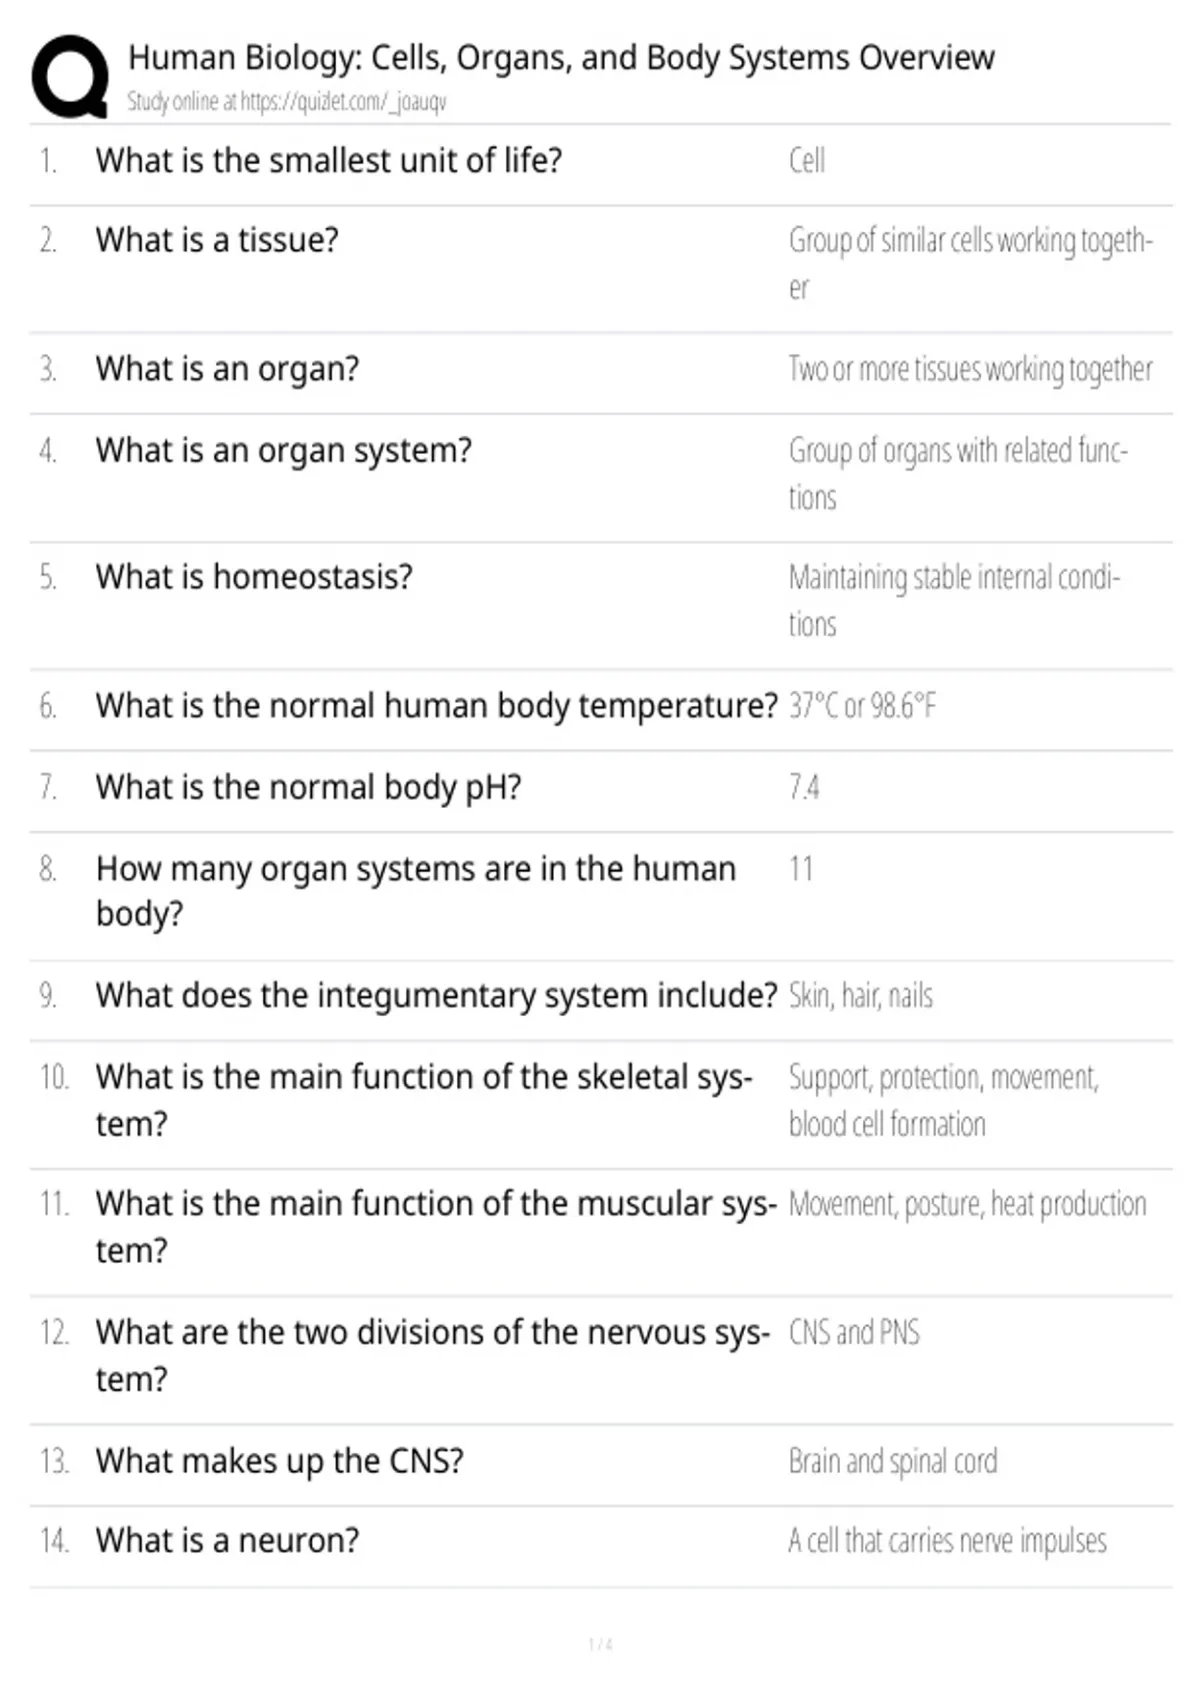1200x1700 pixels.
Task: Click answer A cell that carries nerve impulses
Action: 947,1541
